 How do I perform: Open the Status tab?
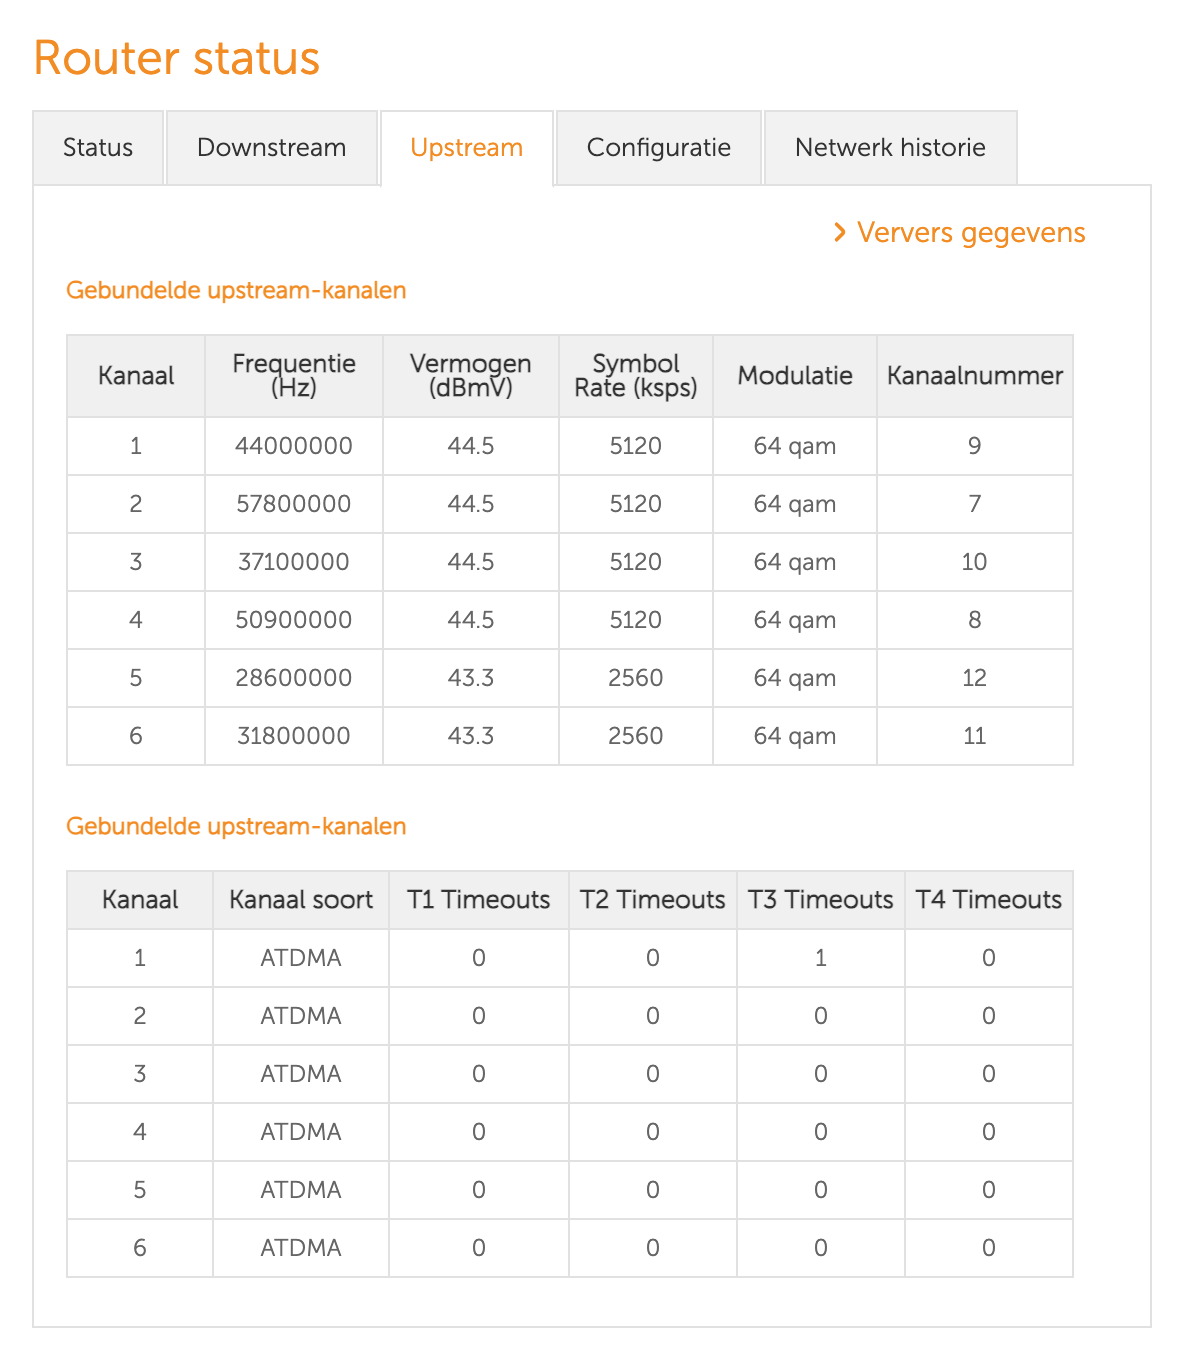tap(98, 148)
